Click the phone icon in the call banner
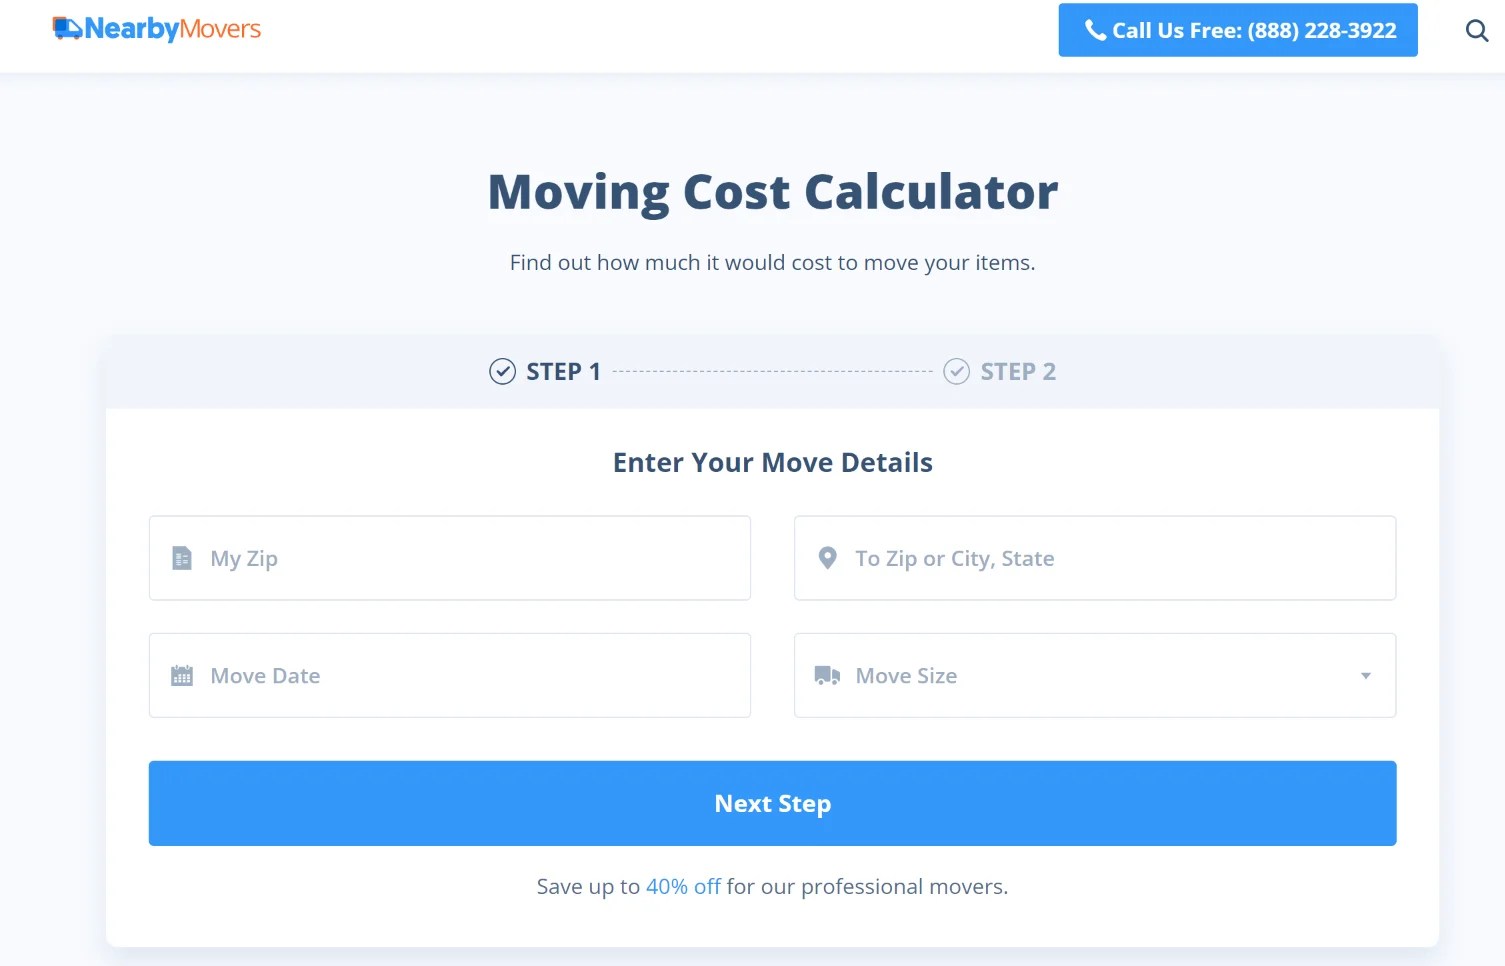Viewport: 1505px width, 966px height. tap(1095, 30)
